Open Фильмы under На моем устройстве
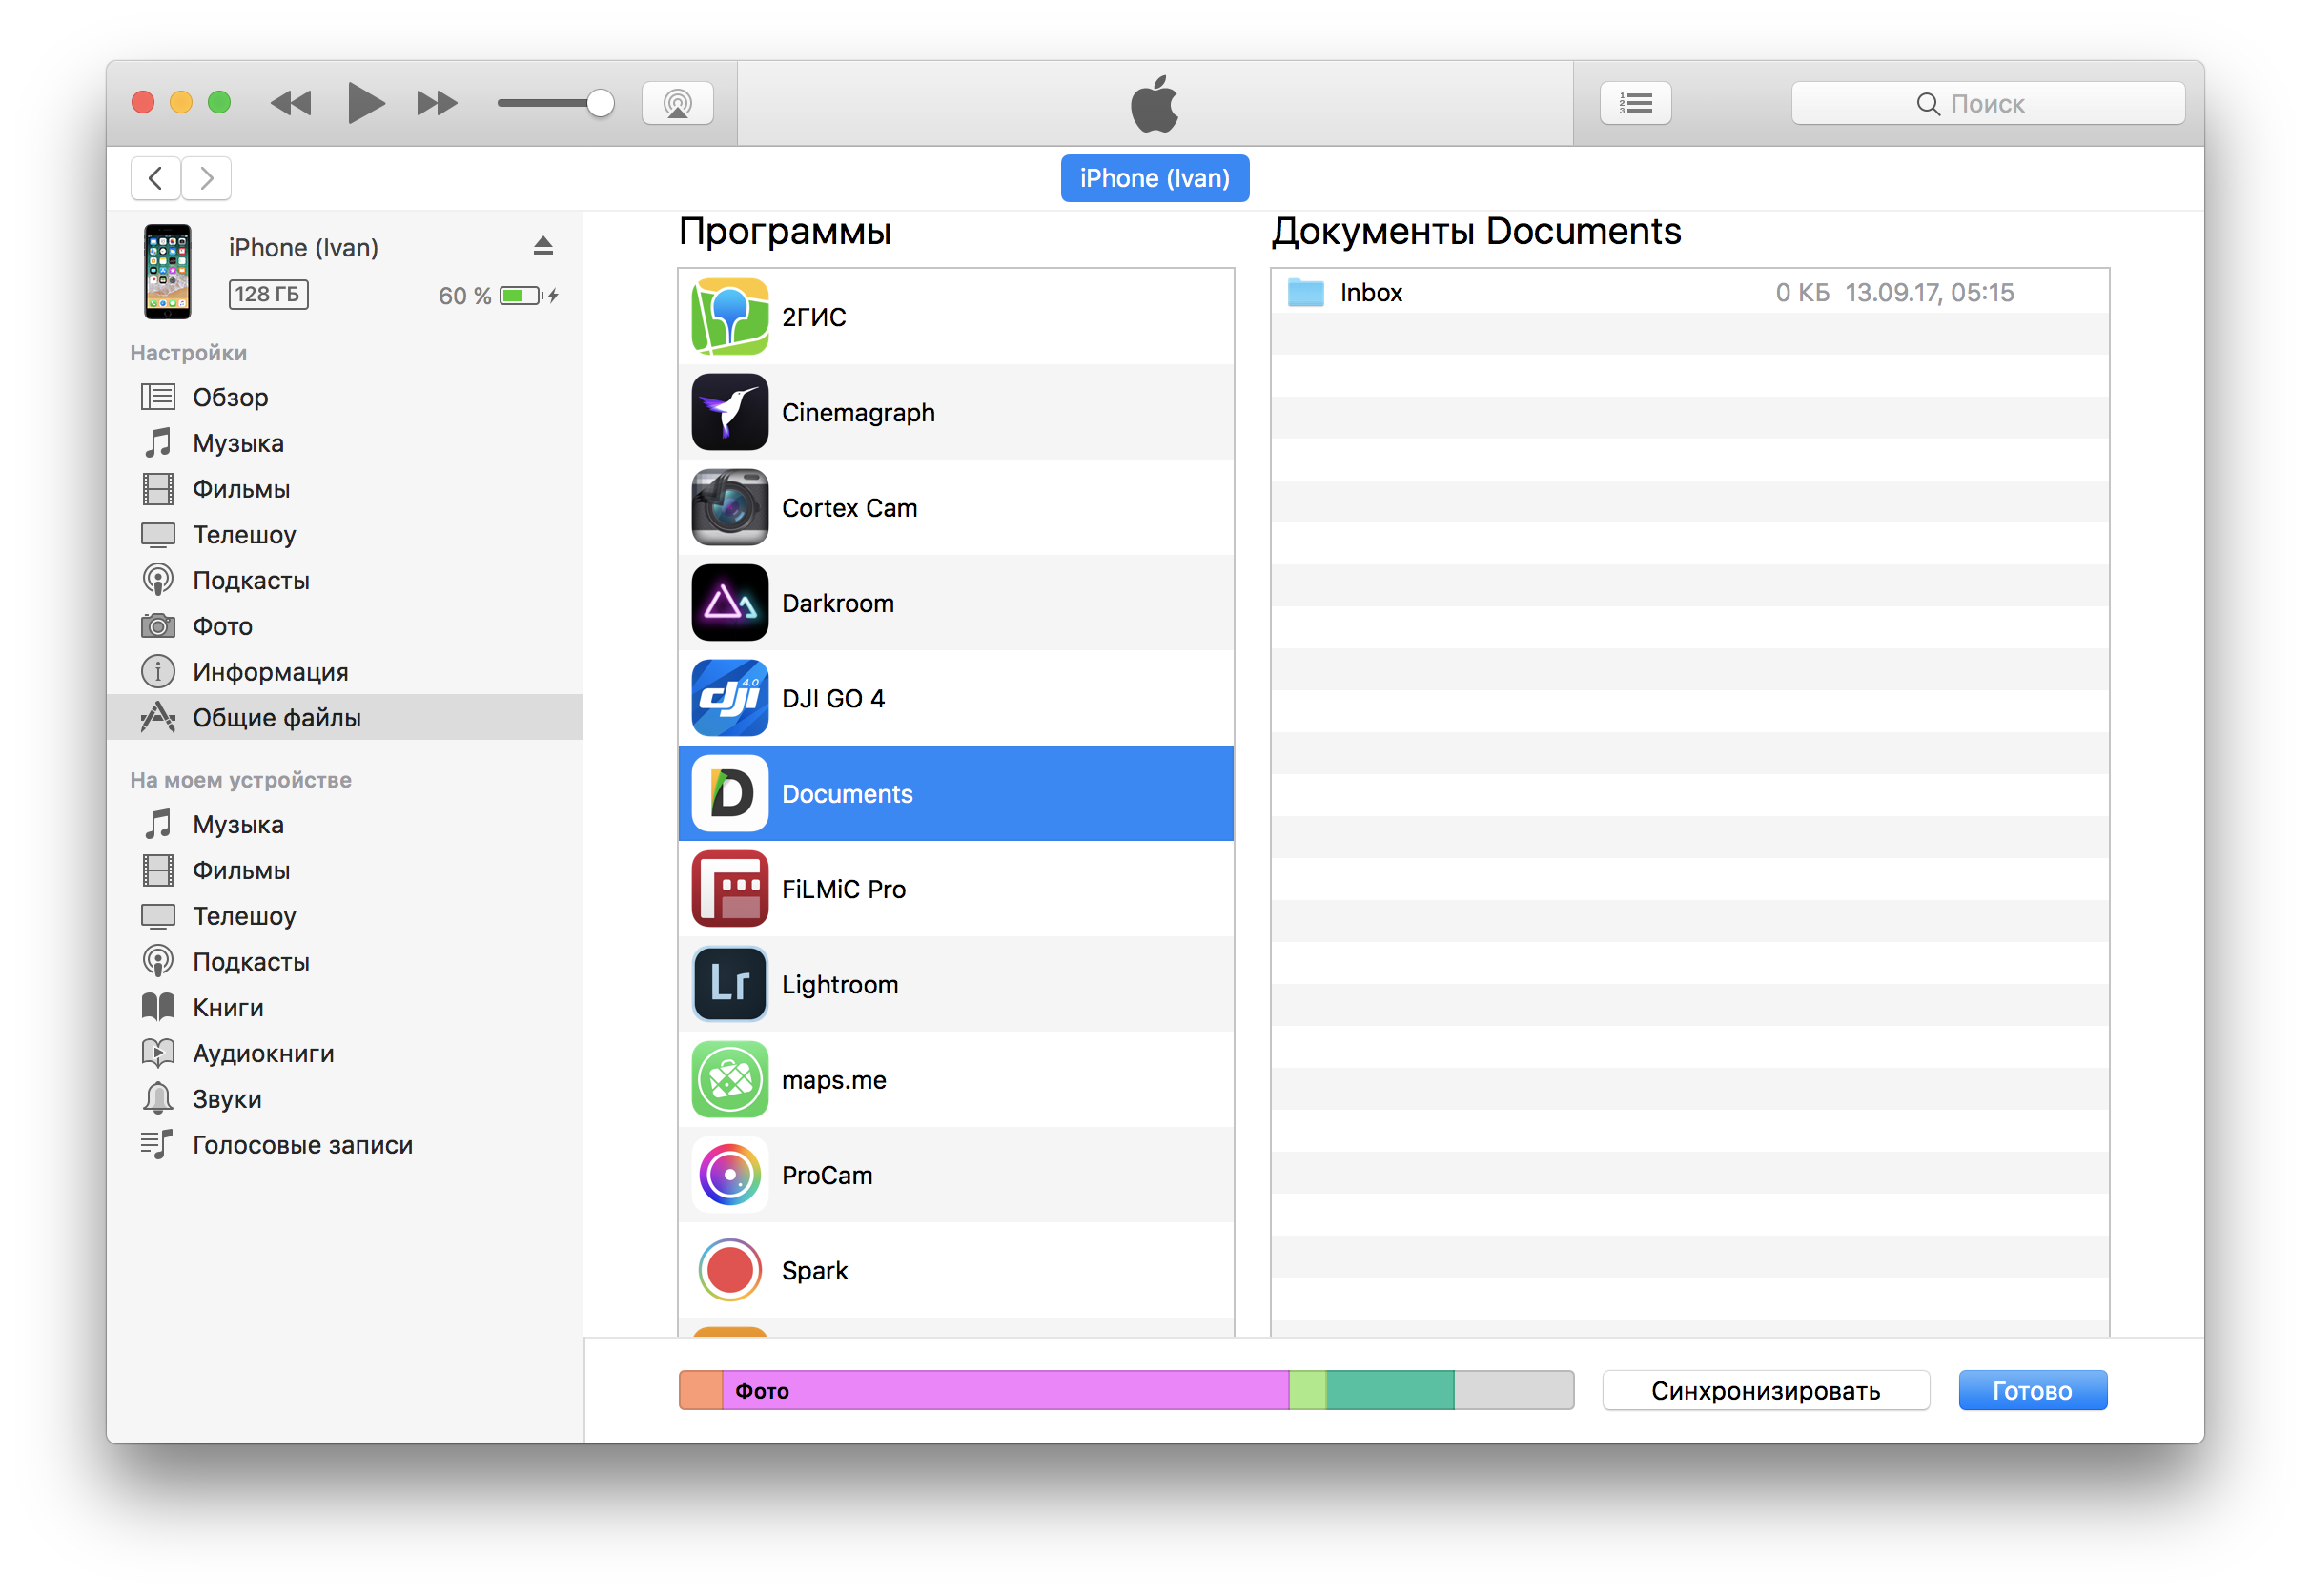 [x=345, y=871]
